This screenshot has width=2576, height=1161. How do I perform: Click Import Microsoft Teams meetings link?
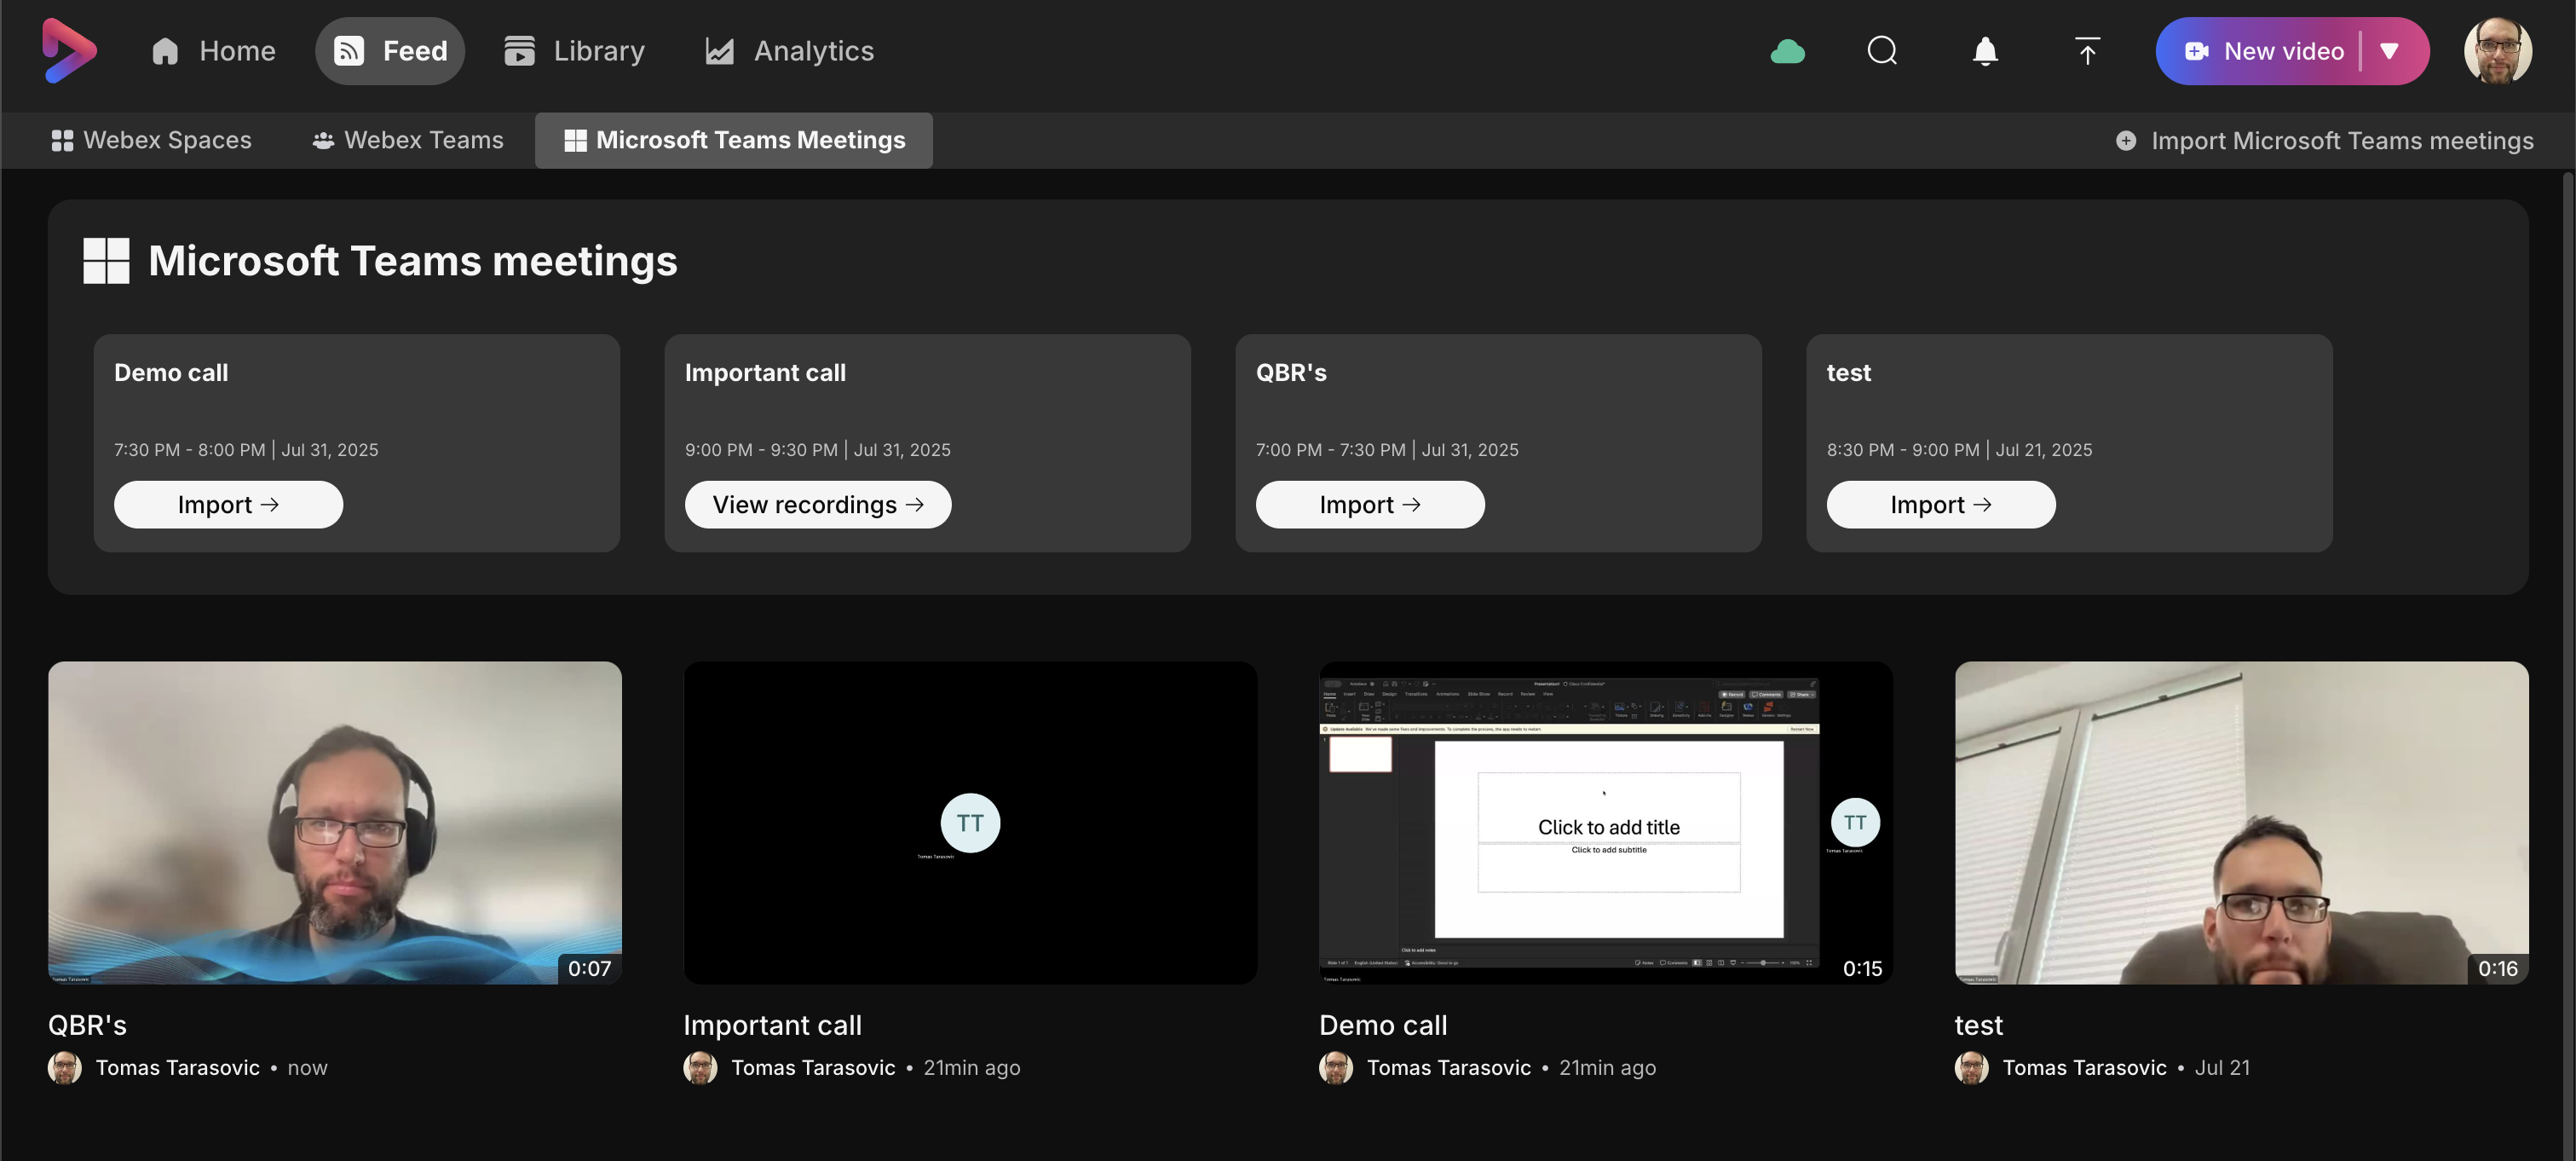click(2324, 141)
